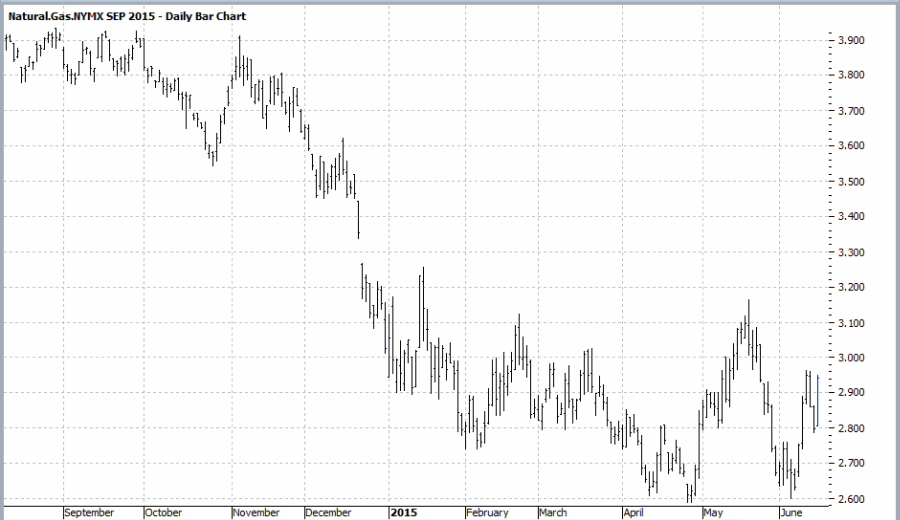Viewport: 900px width, 520px height.
Task: Click the June label on time axis
Action: tap(791, 513)
